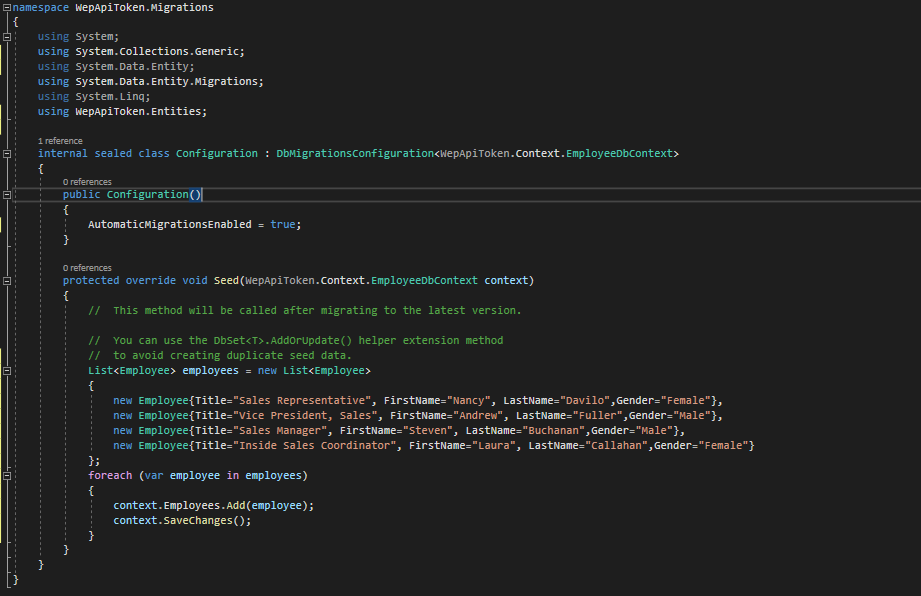Collapse the using directives block

point(6,36)
